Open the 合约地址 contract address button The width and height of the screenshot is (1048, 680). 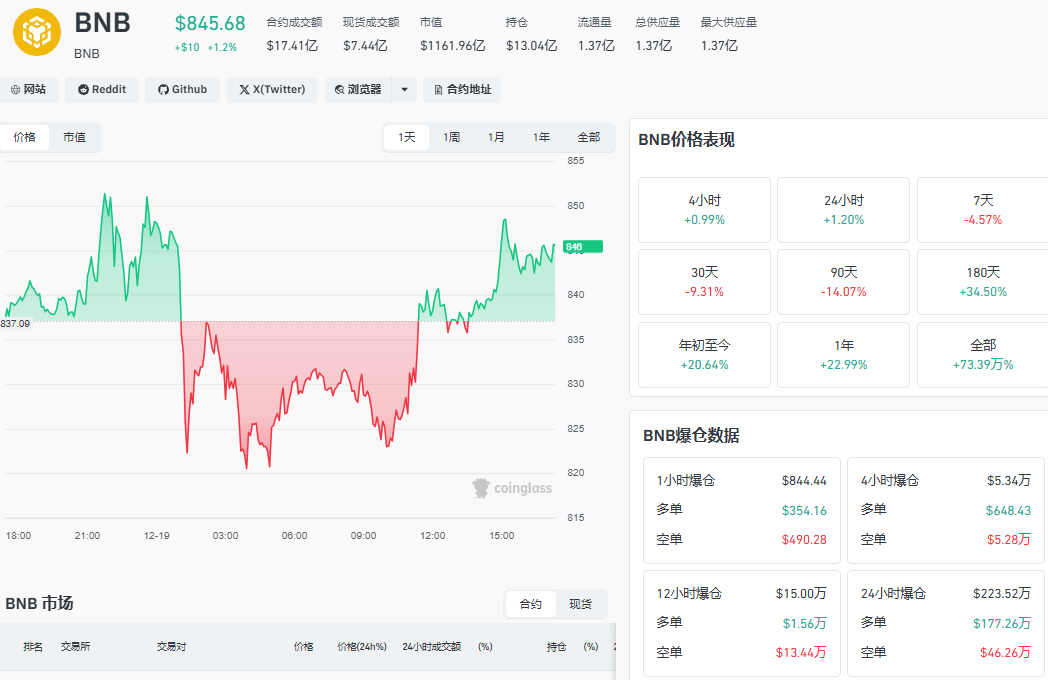[462, 90]
